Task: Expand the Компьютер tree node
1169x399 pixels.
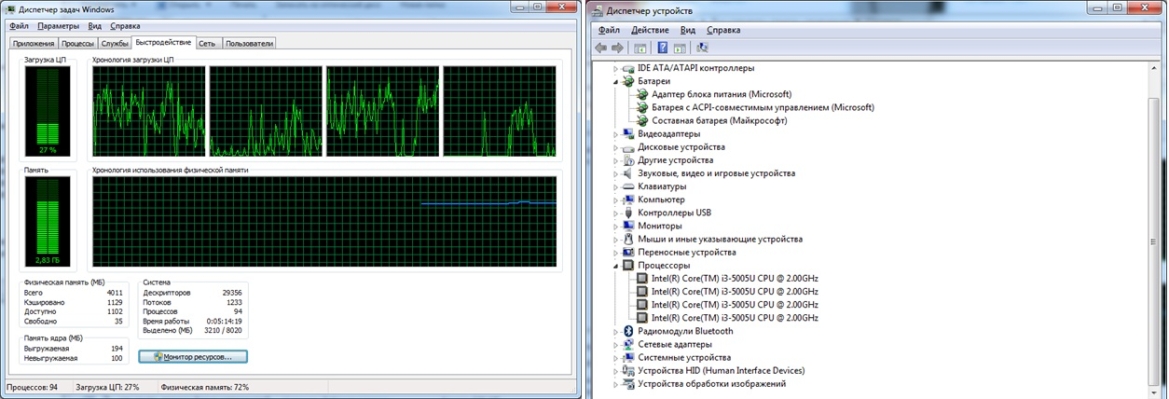Action: (616, 200)
